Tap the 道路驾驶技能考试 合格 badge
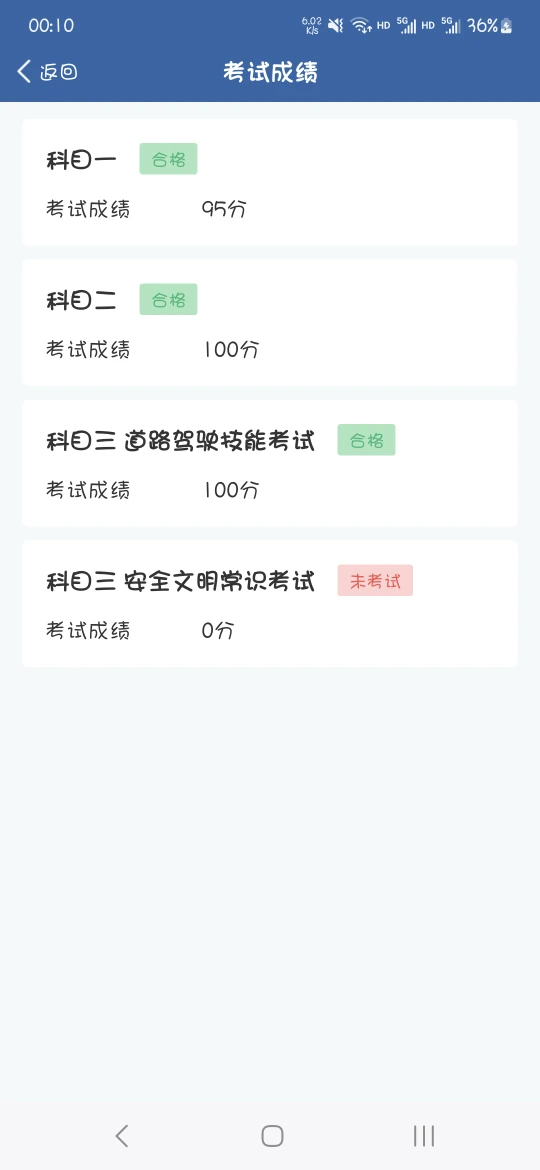 (x=366, y=440)
